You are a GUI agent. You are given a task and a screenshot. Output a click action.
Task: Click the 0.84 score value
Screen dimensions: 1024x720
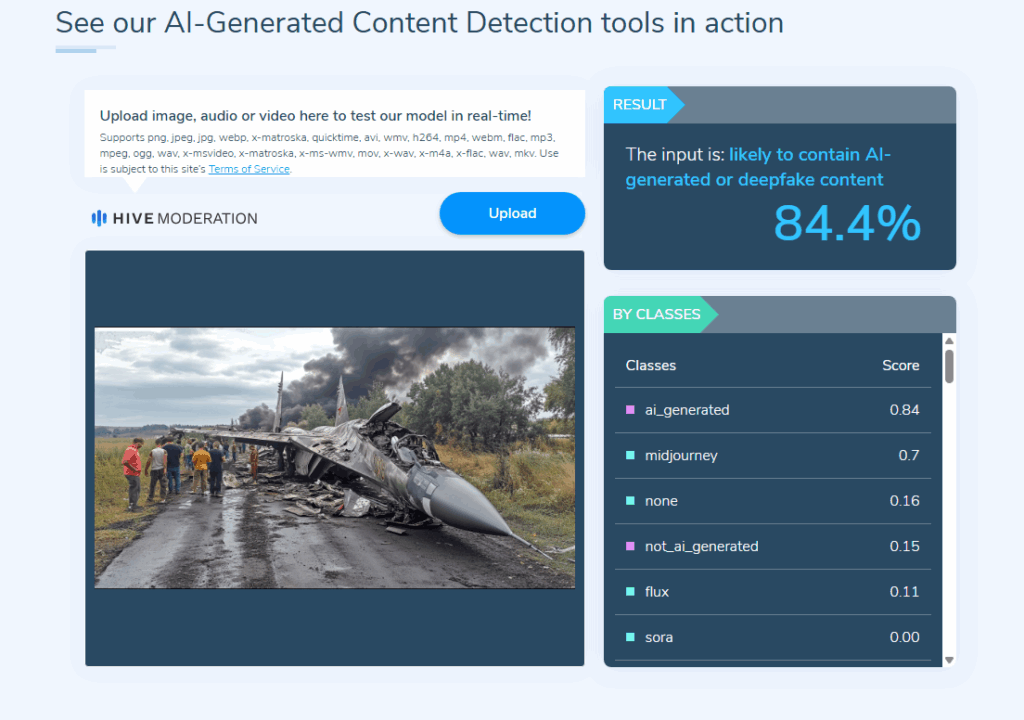tap(904, 410)
